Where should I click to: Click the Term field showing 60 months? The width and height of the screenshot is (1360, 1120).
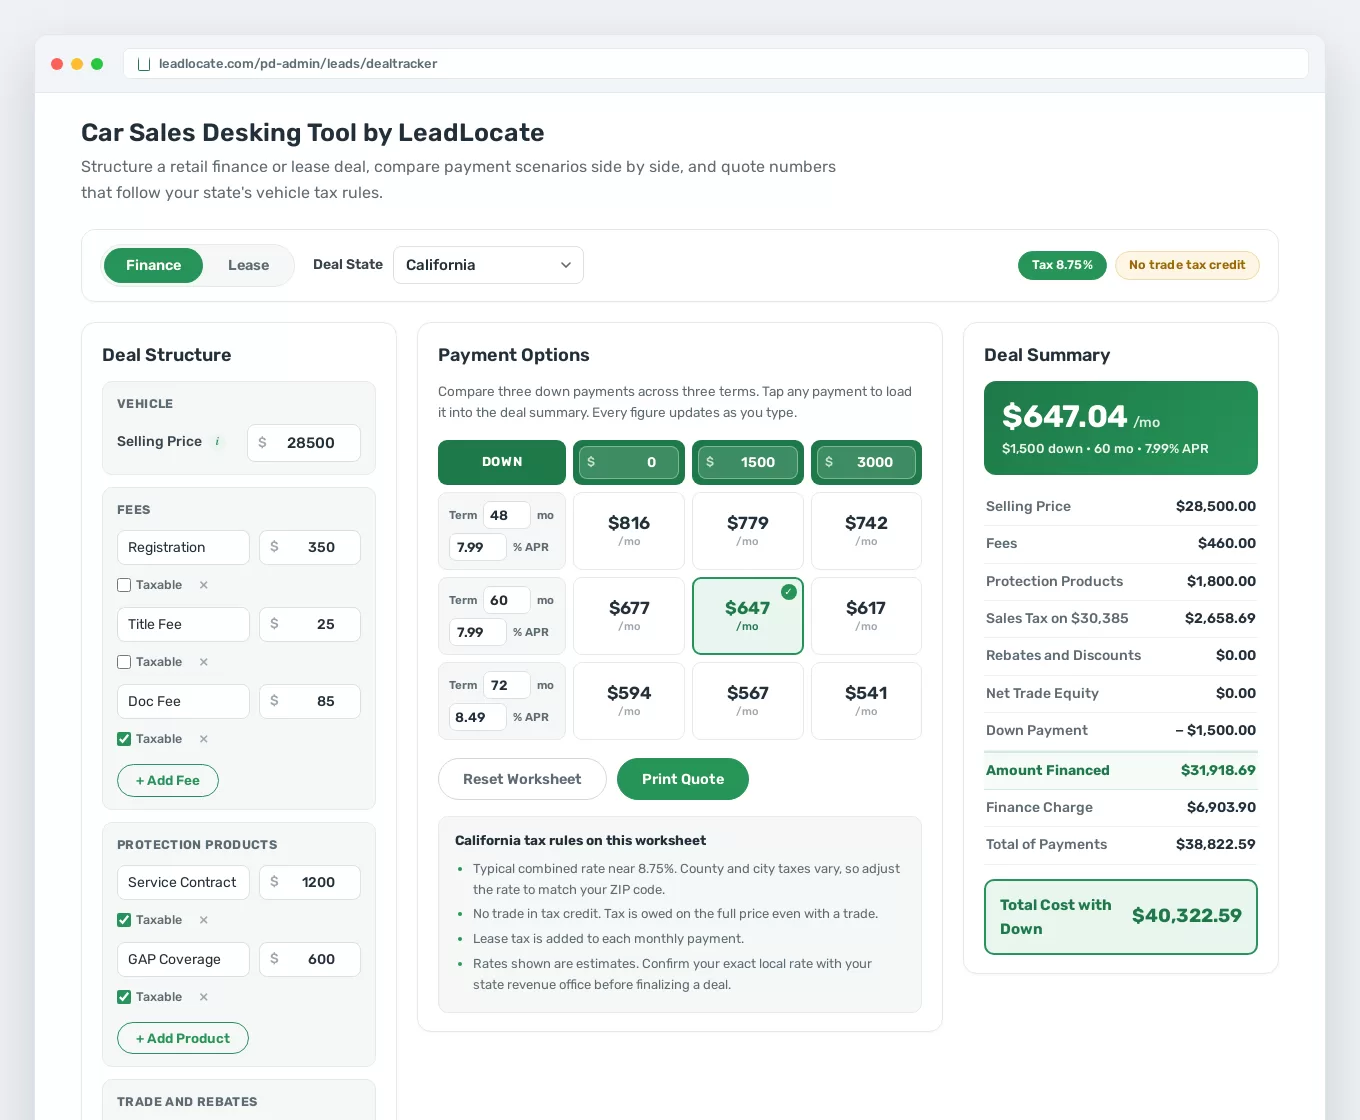pos(506,600)
